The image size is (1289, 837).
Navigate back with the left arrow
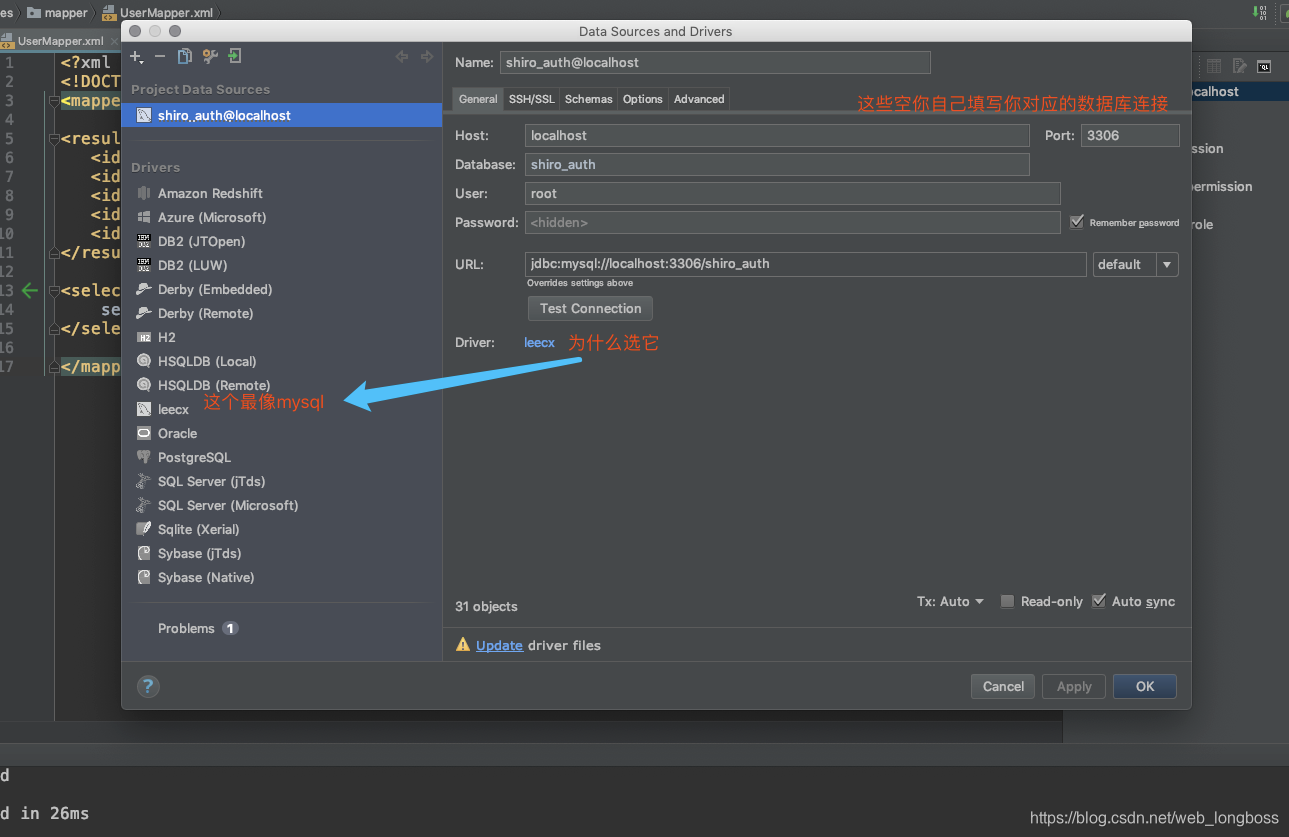click(x=402, y=57)
